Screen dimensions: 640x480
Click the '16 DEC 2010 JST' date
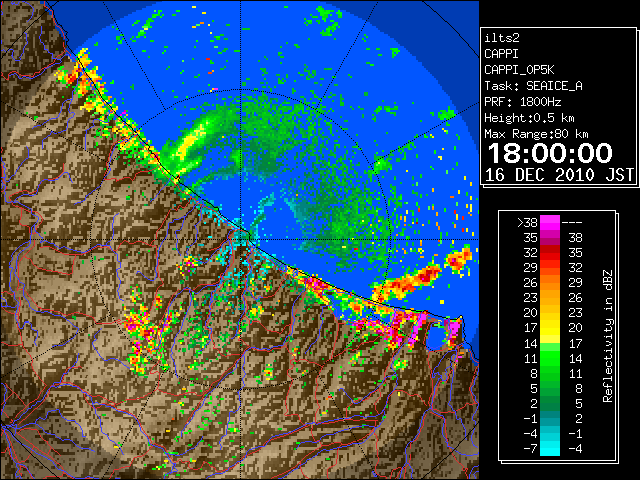pos(559,175)
